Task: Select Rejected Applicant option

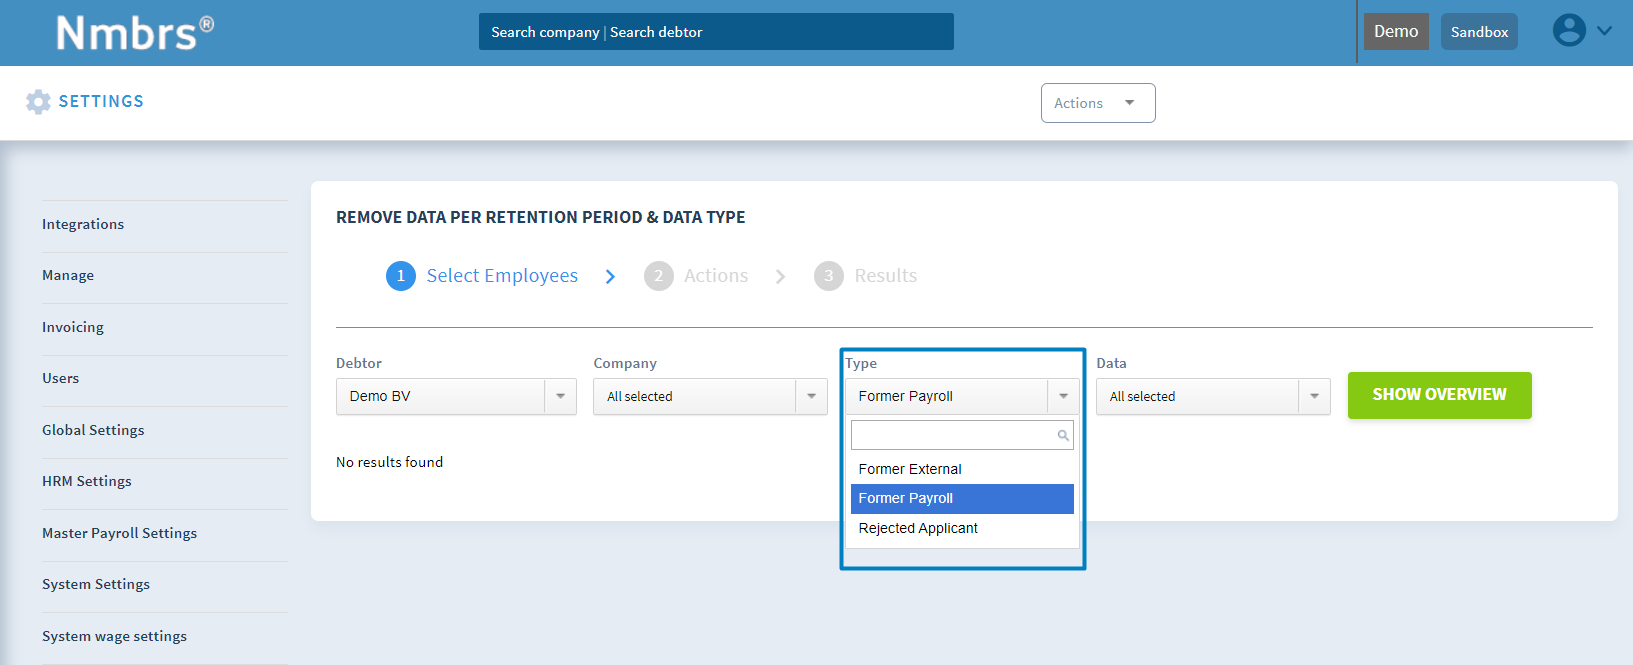Action: (962, 528)
